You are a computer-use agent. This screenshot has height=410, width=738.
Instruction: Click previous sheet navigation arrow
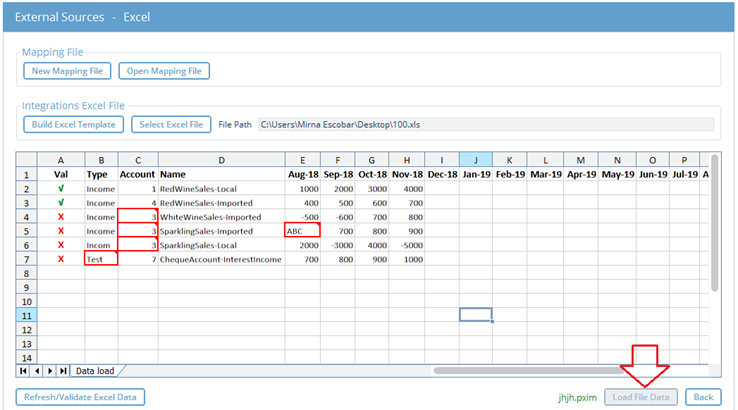pyautogui.click(x=37, y=371)
